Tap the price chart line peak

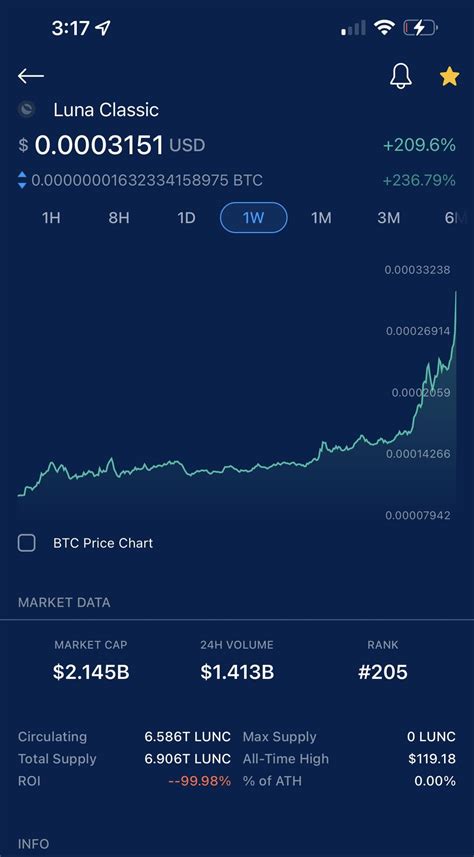click(456, 294)
